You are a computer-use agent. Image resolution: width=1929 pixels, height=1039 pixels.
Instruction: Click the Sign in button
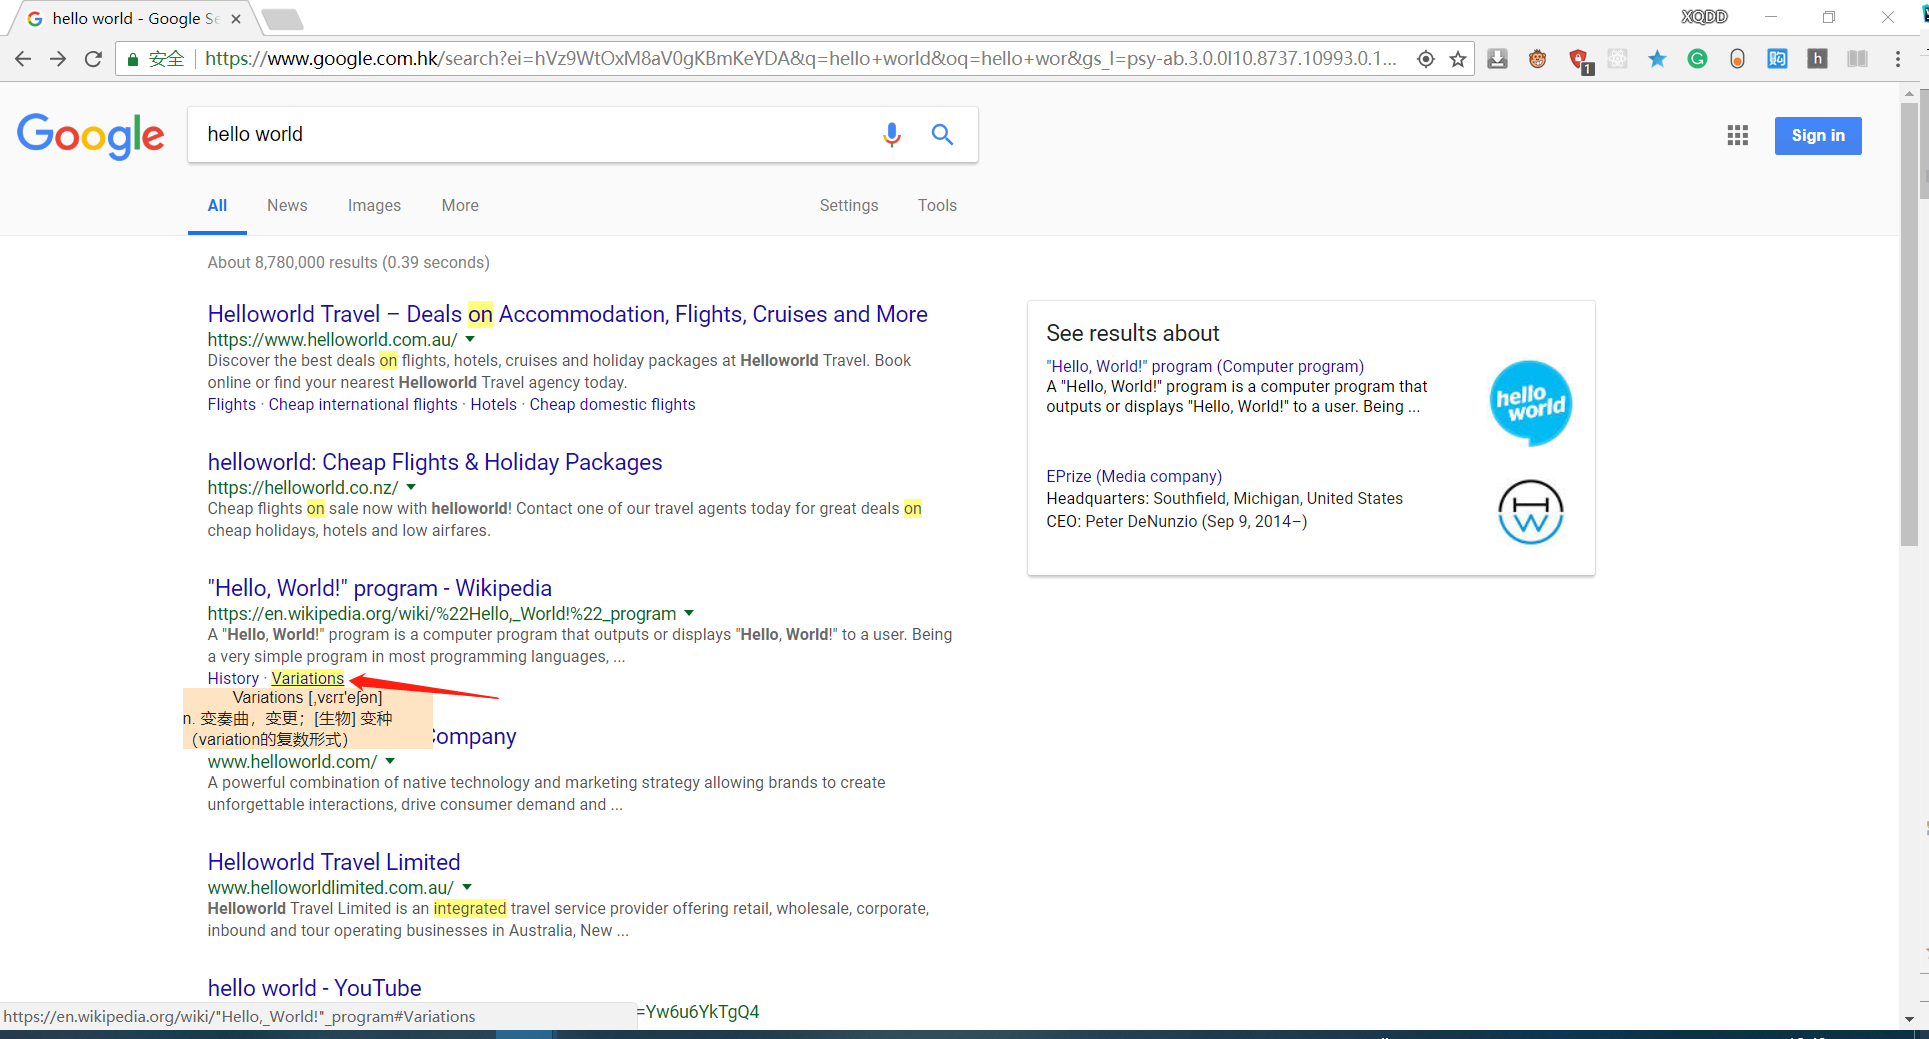tap(1818, 136)
